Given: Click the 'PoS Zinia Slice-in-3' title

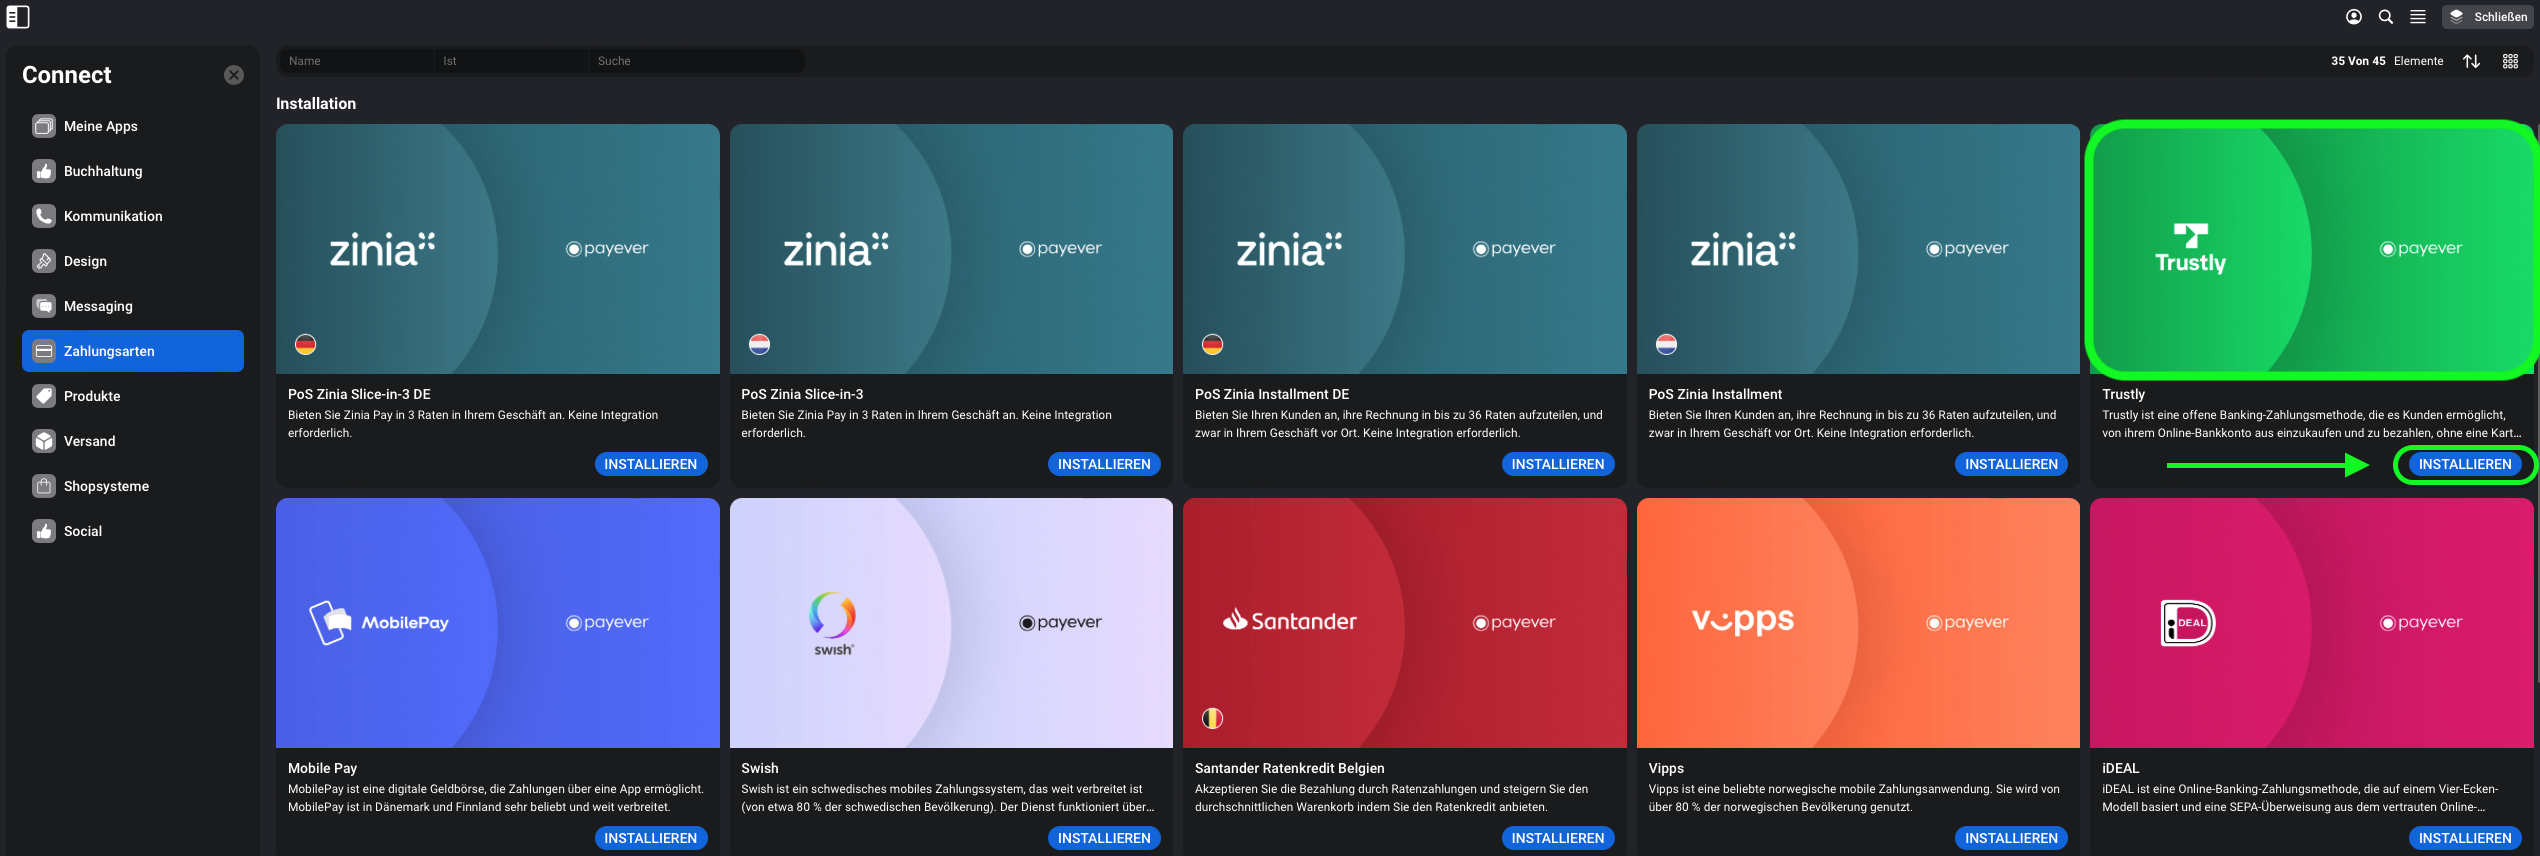Looking at the screenshot, I should (x=802, y=394).
